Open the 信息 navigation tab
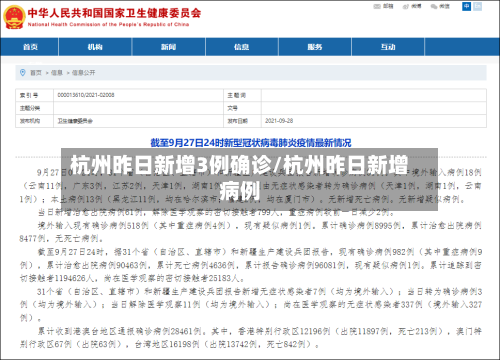This screenshot has height=360, width=500. point(242,47)
